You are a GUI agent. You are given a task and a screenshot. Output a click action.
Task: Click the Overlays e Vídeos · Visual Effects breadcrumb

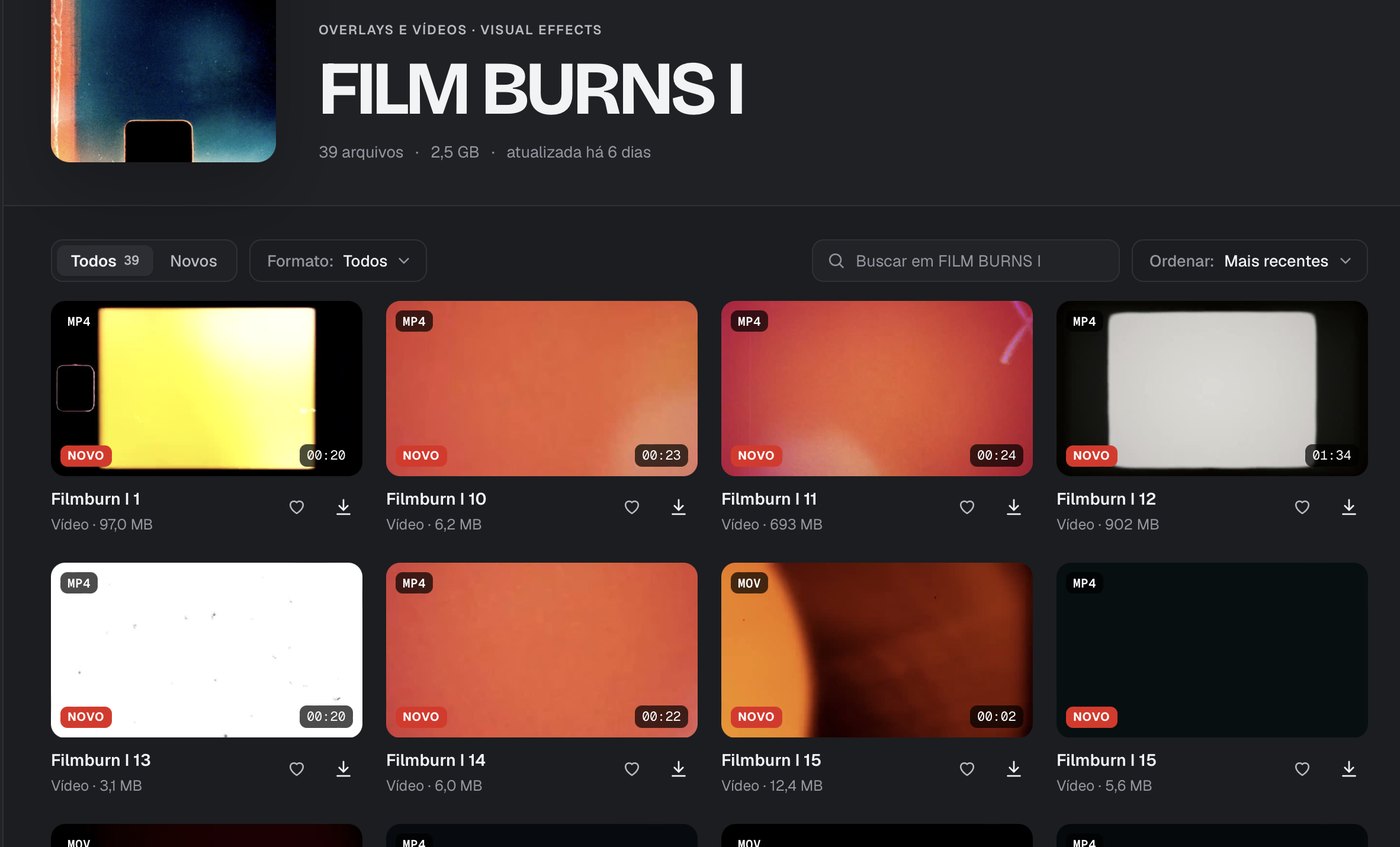click(460, 30)
